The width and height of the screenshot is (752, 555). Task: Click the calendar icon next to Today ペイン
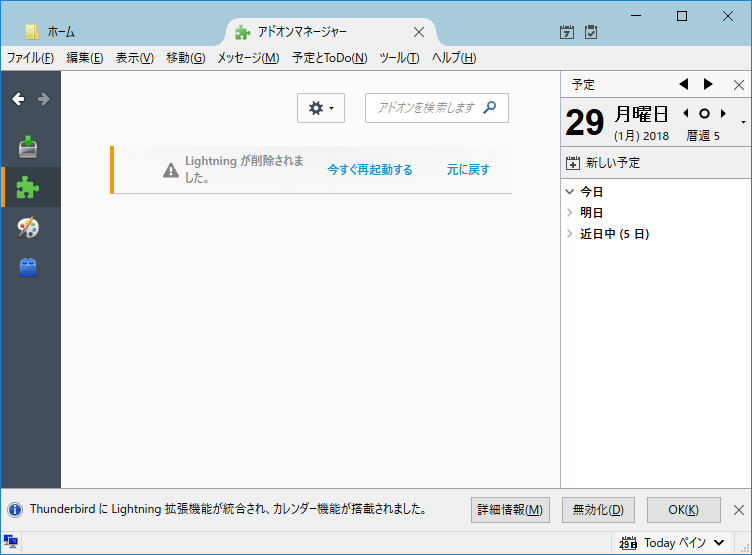tap(628, 543)
